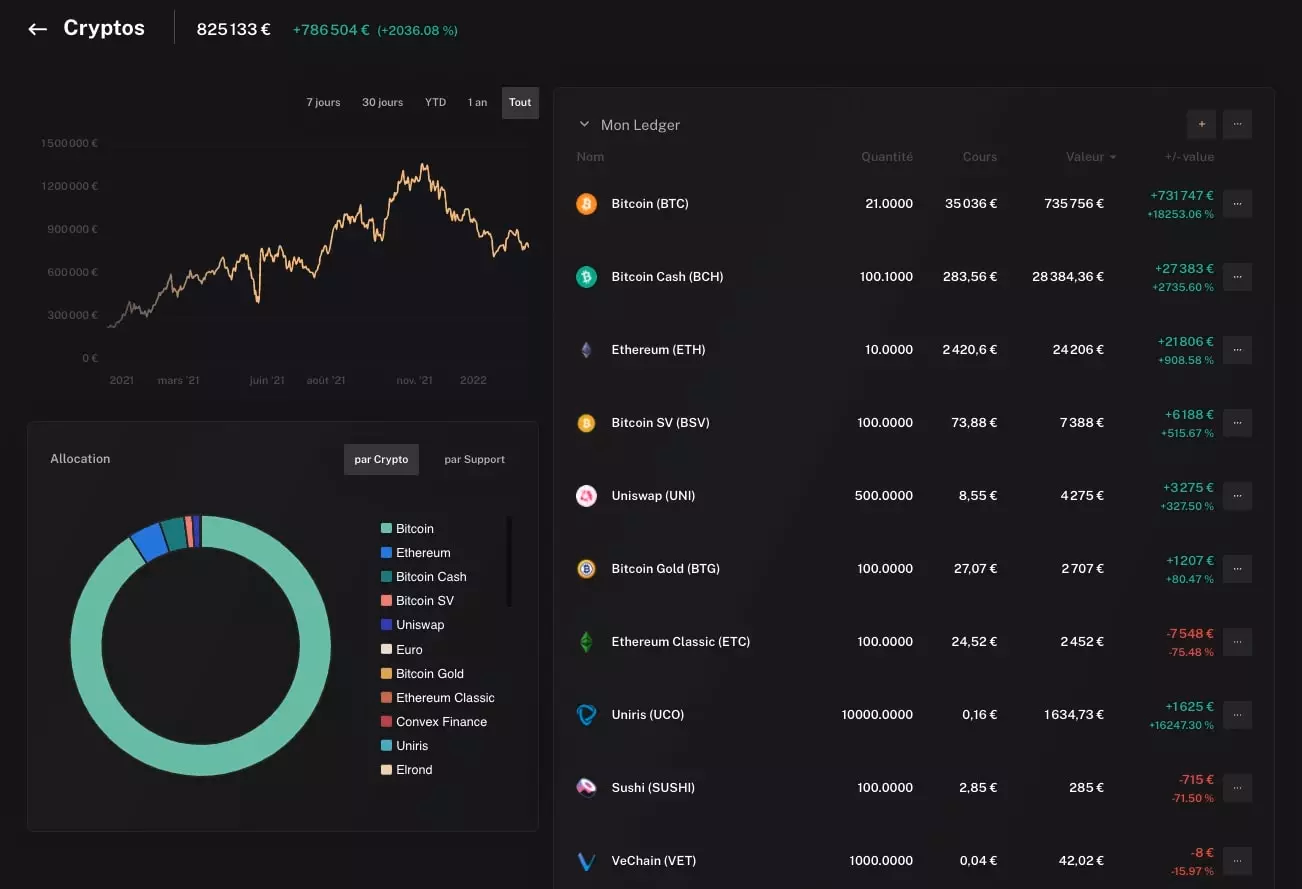Switch allocation view to par Support
This screenshot has width=1302, height=889.
pos(474,459)
